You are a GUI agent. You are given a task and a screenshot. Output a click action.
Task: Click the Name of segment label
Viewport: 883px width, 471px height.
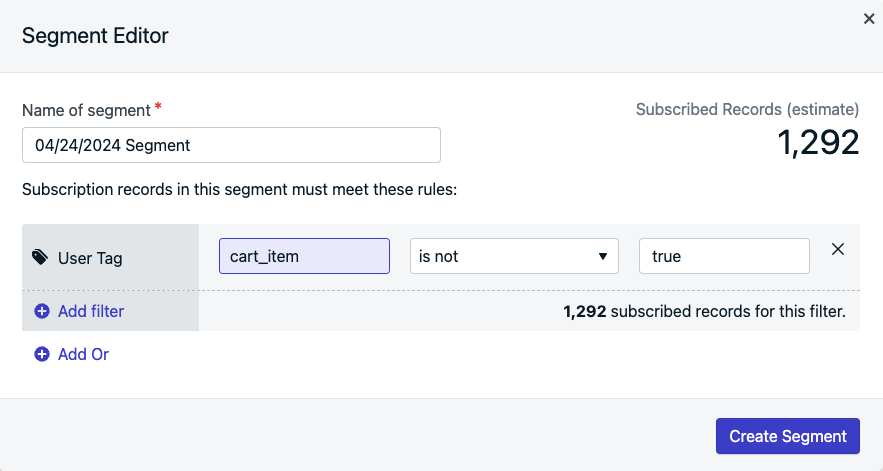pos(86,110)
